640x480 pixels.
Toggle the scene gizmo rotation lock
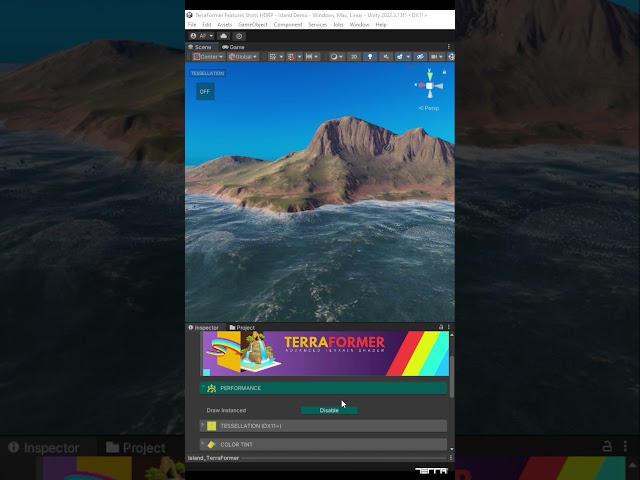coord(444,72)
